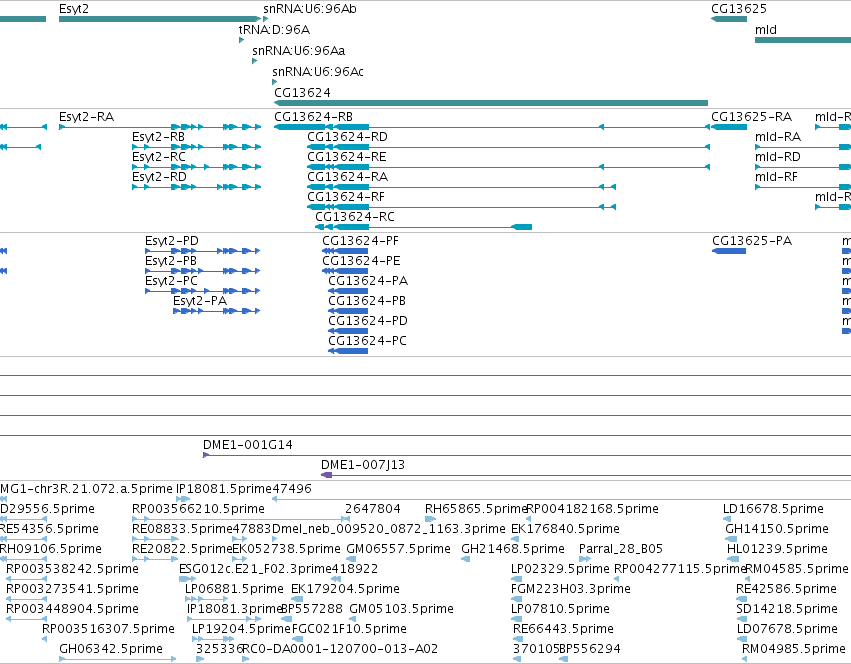Select transcript Esyt2-RB

tap(196, 147)
